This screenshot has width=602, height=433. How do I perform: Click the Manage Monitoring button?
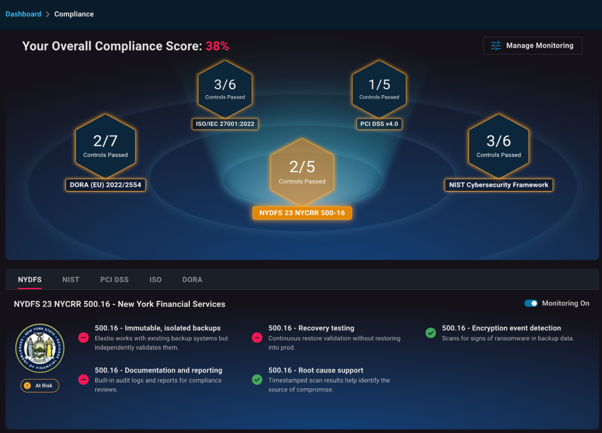click(x=532, y=46)
